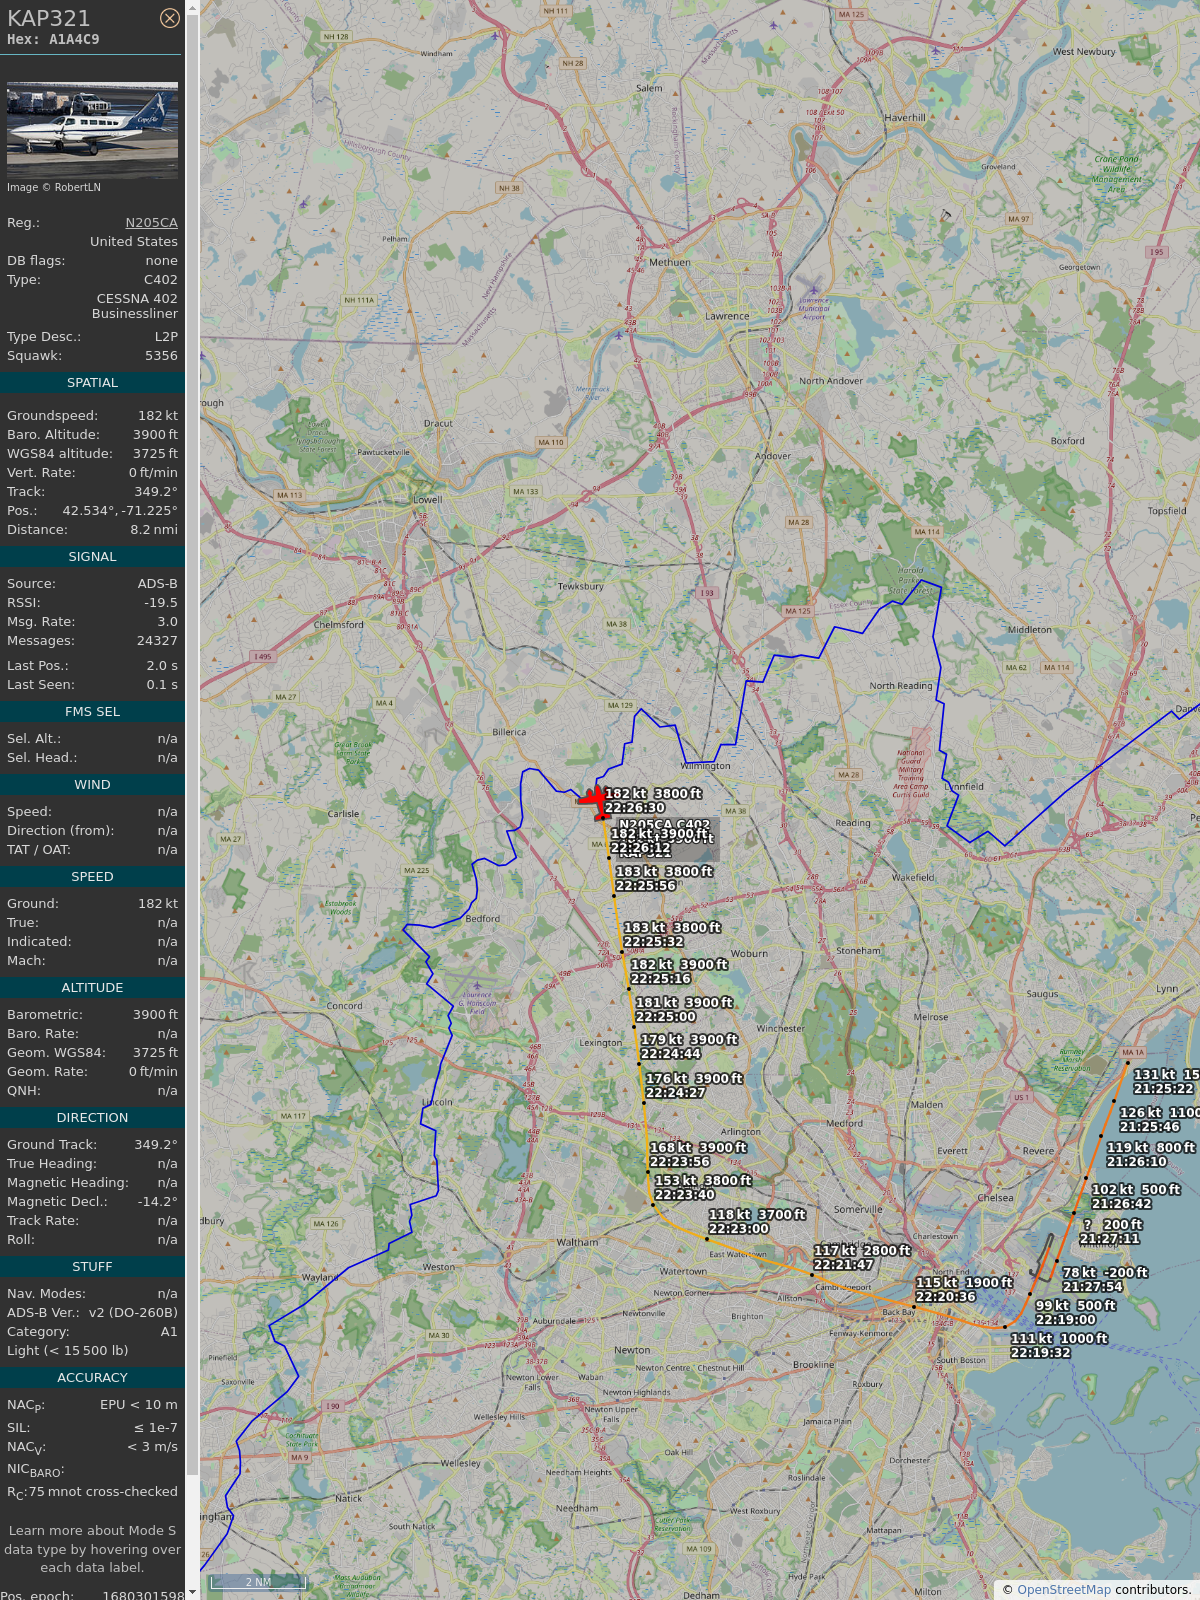1200x1600 pixels.
Task: Click the Squawk 5356 value
Action: [161, 356]
